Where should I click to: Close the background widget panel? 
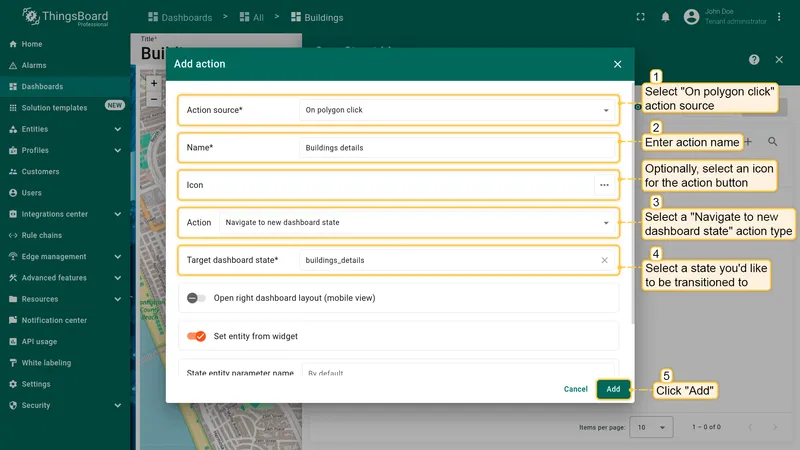(779, 60)
